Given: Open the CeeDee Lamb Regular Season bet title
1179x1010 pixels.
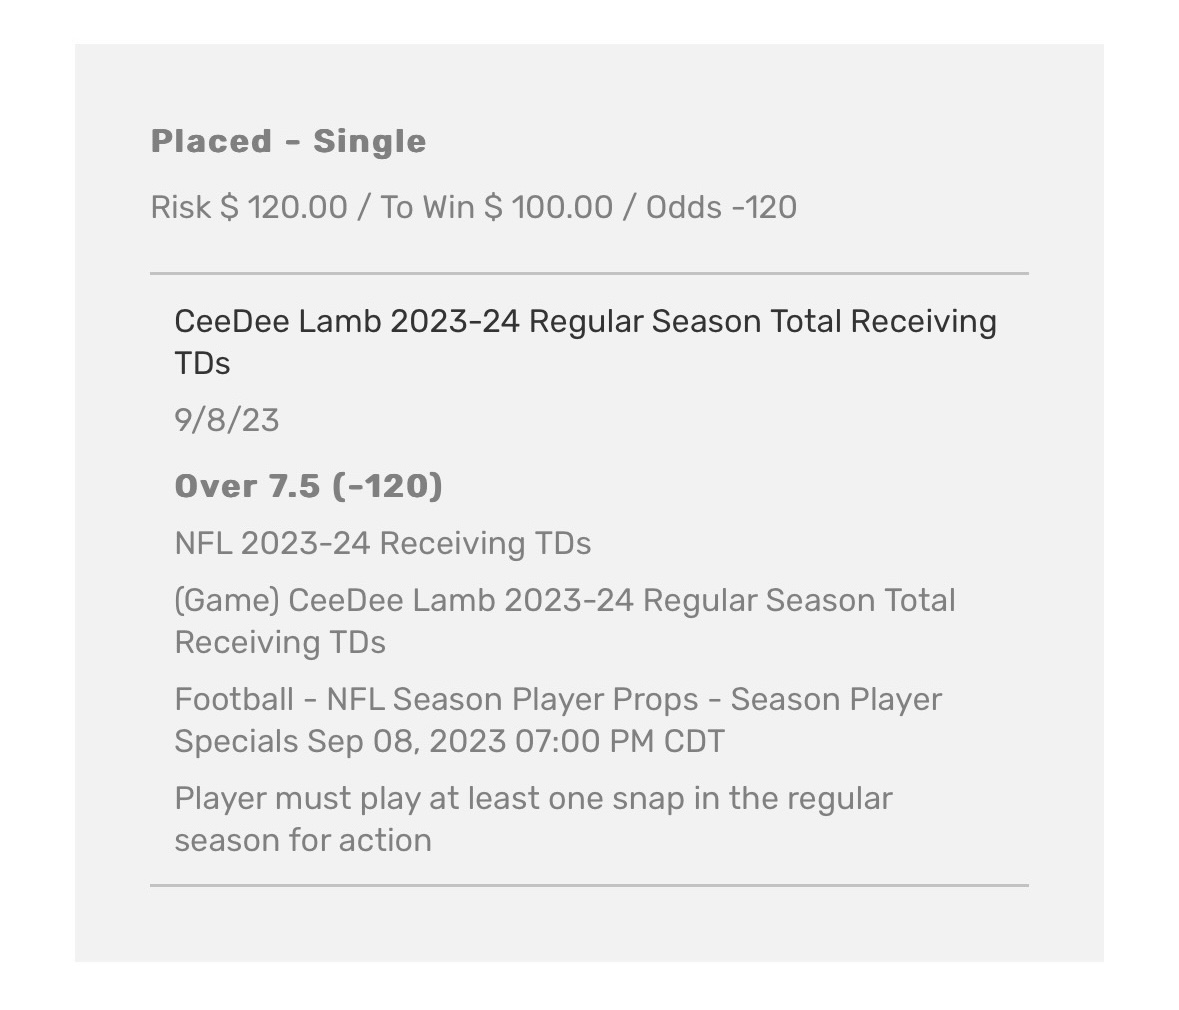Looking at the screenshot, I should (585, 322).
